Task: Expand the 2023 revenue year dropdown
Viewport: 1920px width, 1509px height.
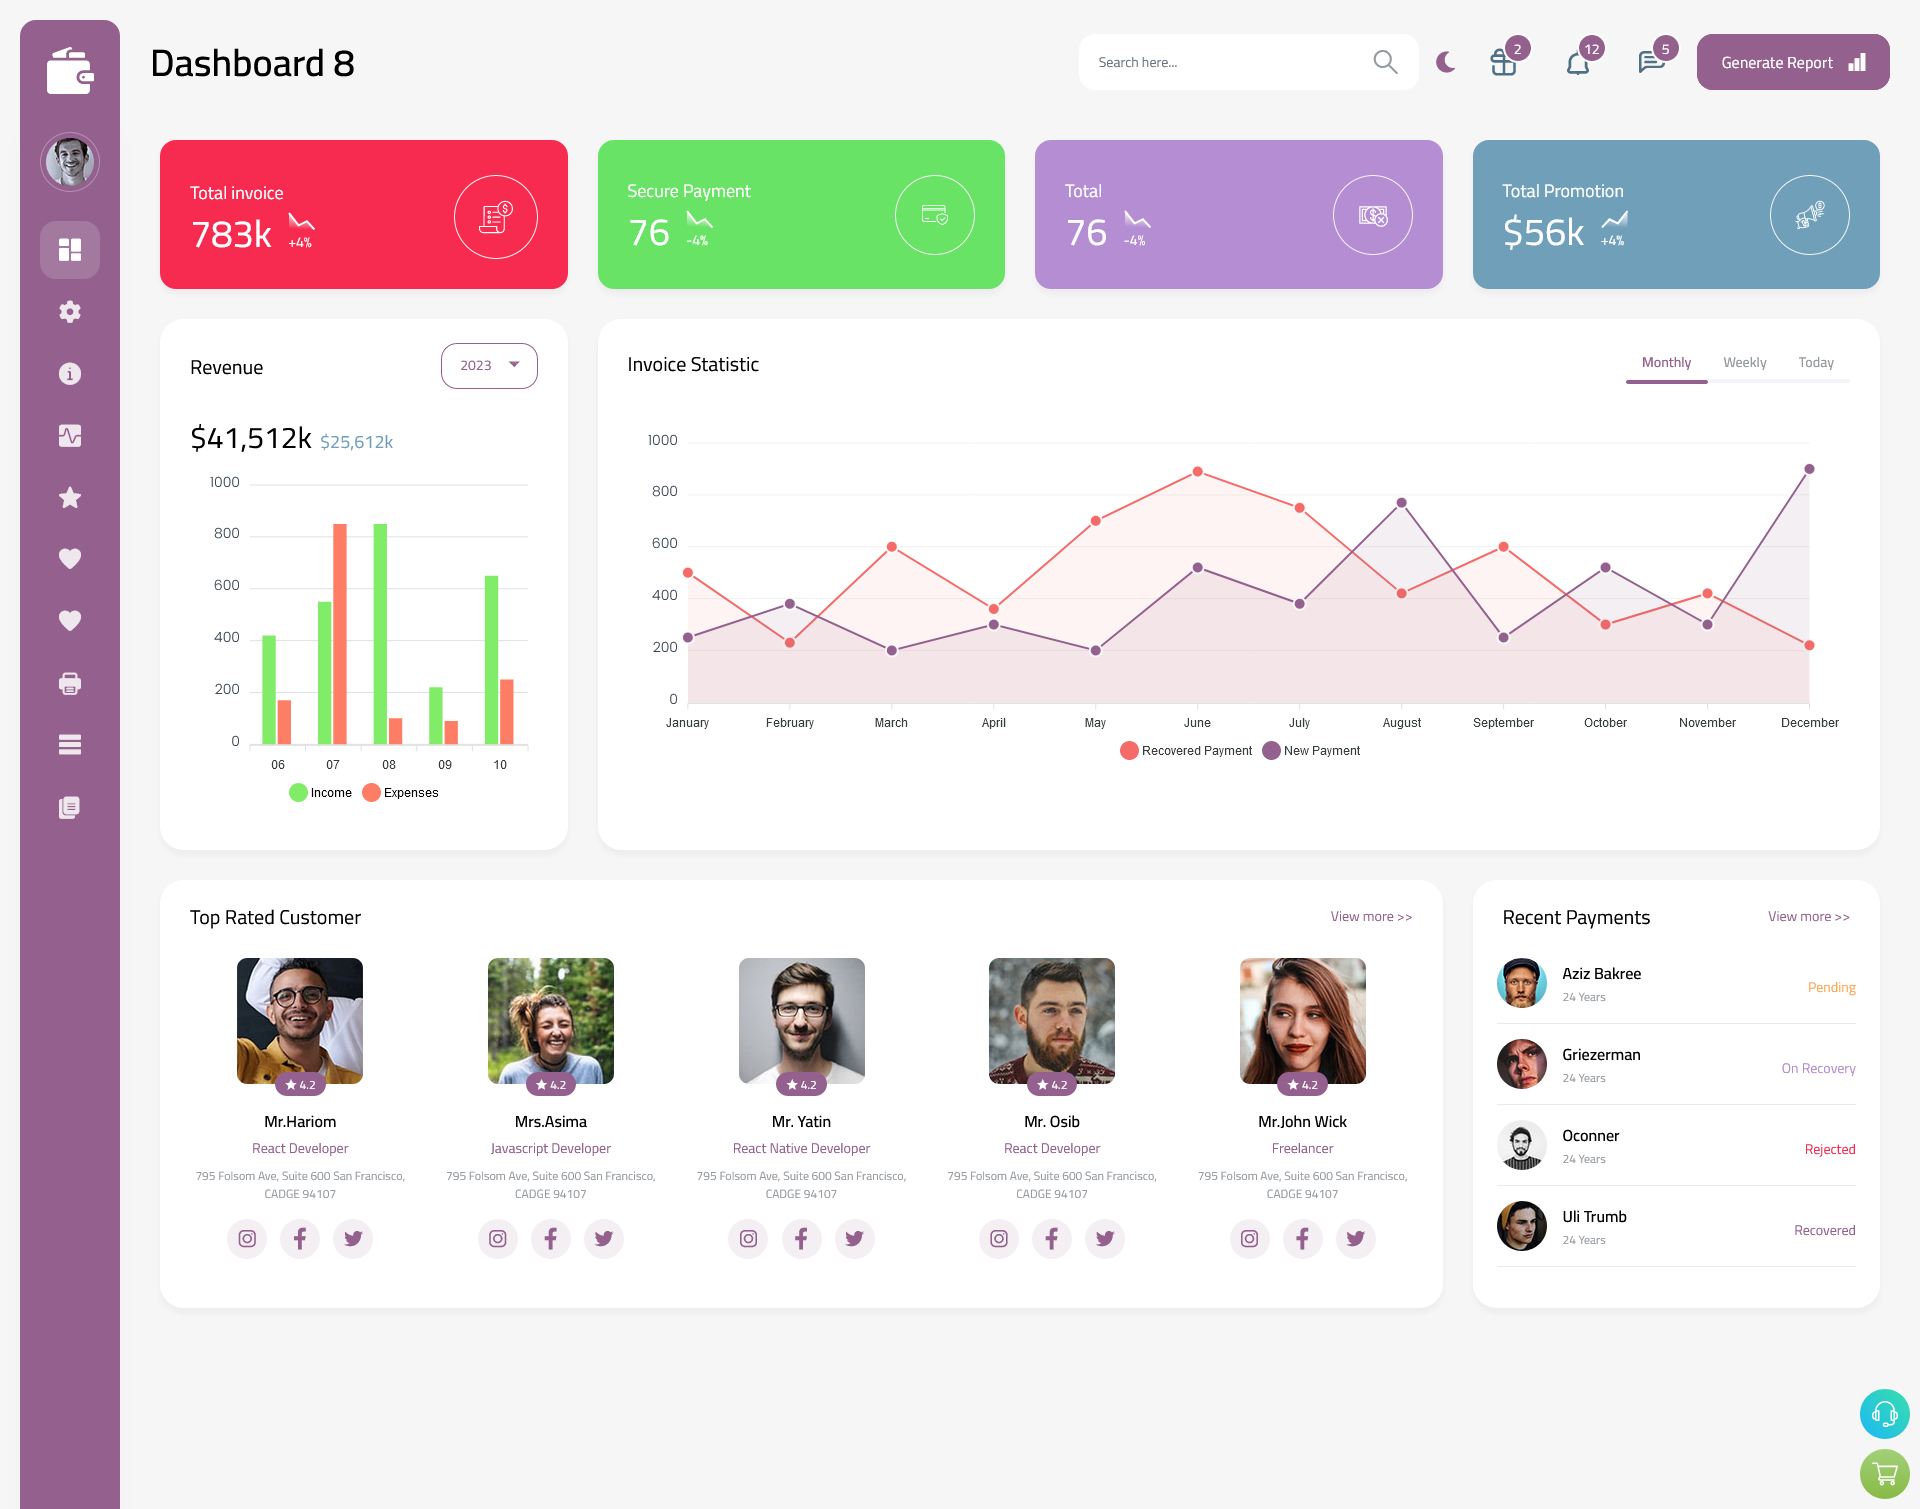Action: (489, 365)
